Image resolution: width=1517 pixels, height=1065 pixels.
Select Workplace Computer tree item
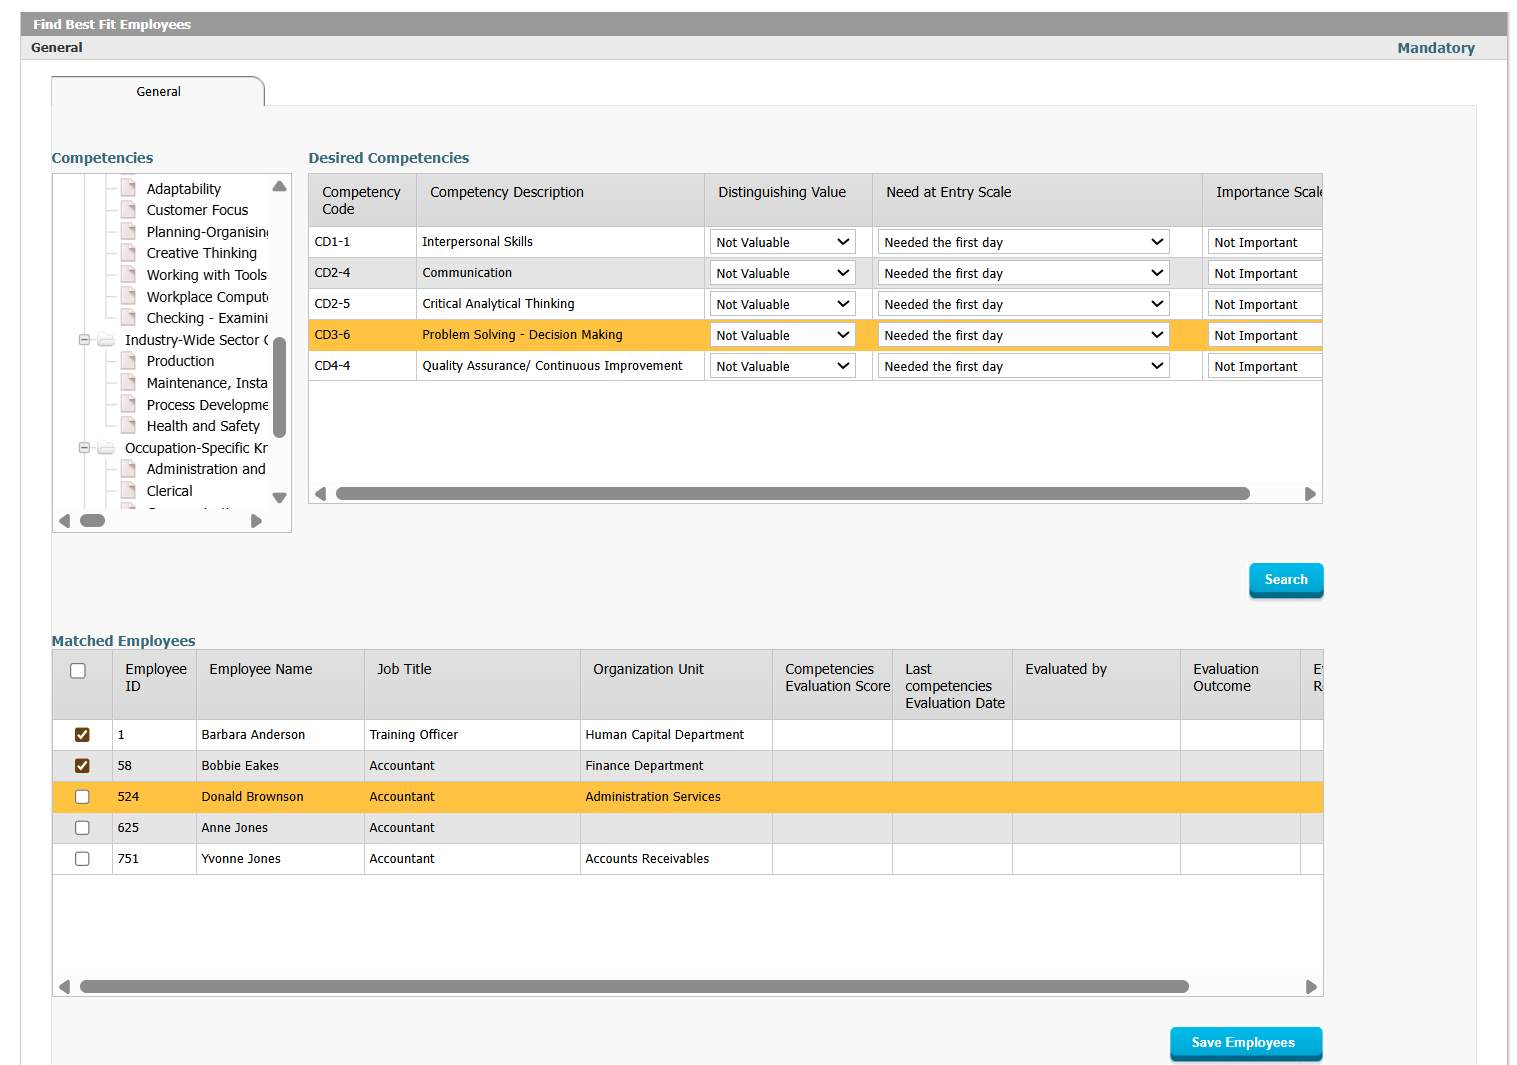point(208,297)
